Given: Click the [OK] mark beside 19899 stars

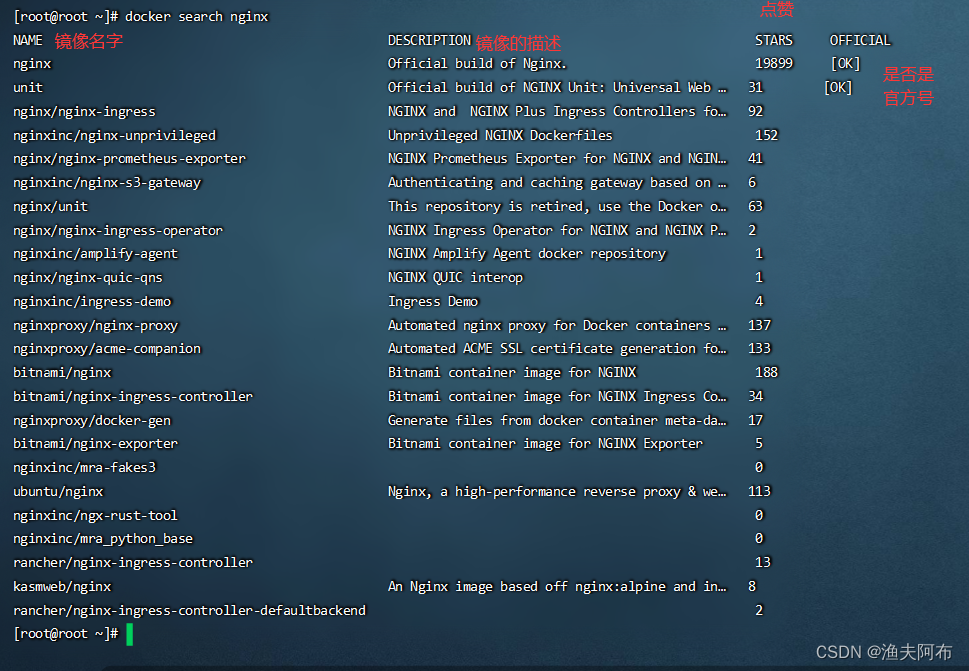Looking at the screenshot, I should 845,64.
